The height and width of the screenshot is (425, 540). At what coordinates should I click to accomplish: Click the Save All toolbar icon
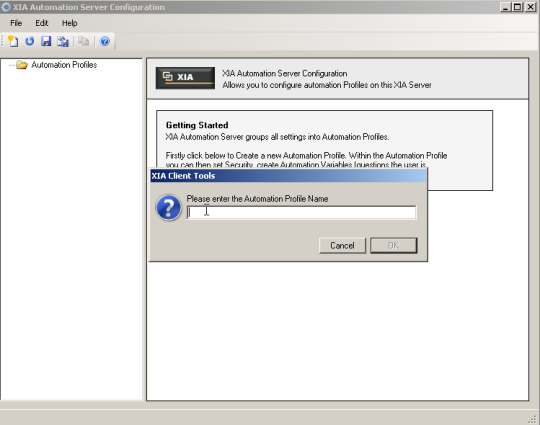(63, 41)
